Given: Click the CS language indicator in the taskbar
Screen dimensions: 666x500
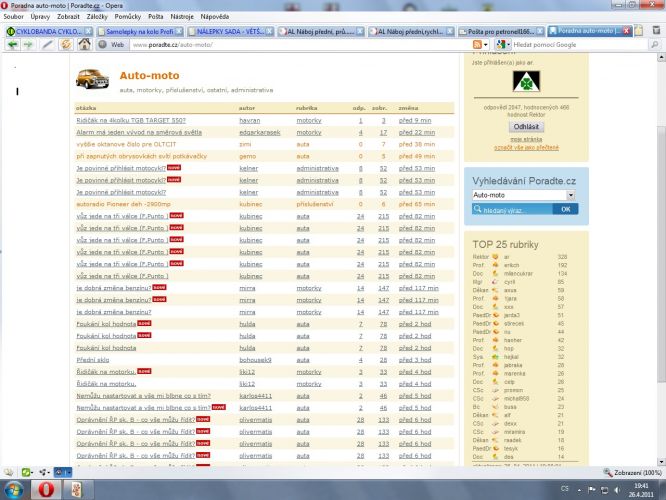Looking at the screenshot, I should pyautogui.click(x=564, y=489).
